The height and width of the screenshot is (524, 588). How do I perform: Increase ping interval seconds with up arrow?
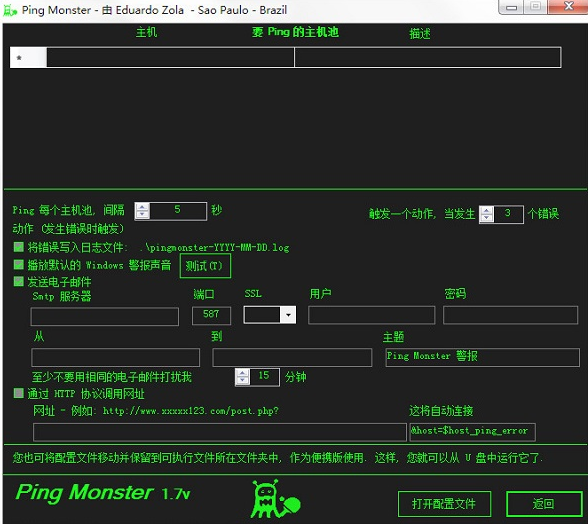pyautogui.click(x=142, y=207)
